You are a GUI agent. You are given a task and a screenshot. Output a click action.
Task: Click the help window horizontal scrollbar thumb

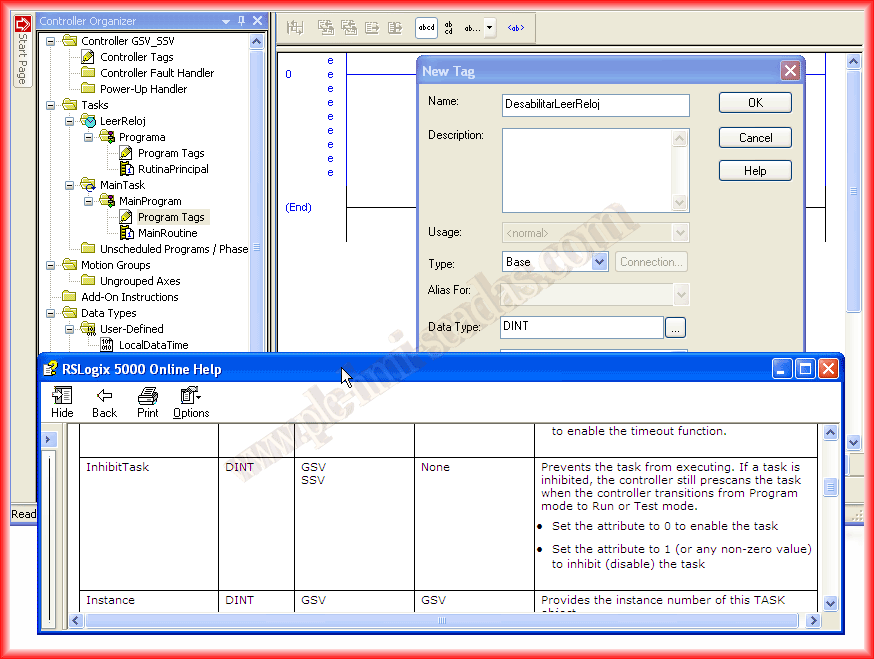coord(441,621)
